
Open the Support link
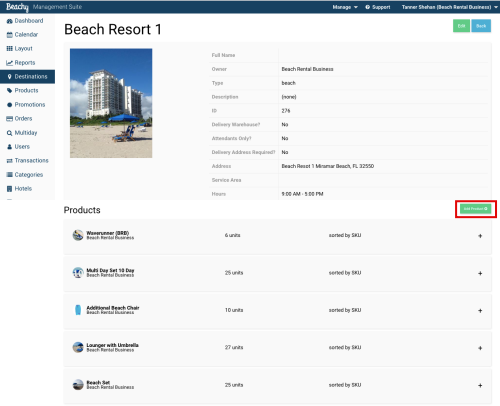(x=378, y=7)
